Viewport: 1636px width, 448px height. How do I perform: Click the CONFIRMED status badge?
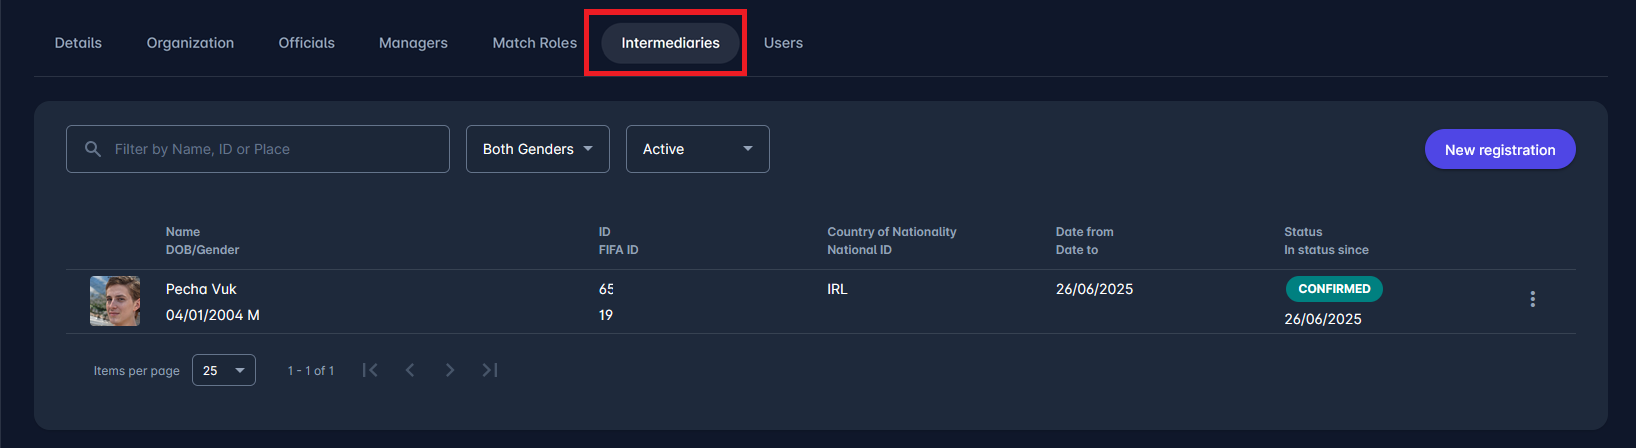point(1334,289)
